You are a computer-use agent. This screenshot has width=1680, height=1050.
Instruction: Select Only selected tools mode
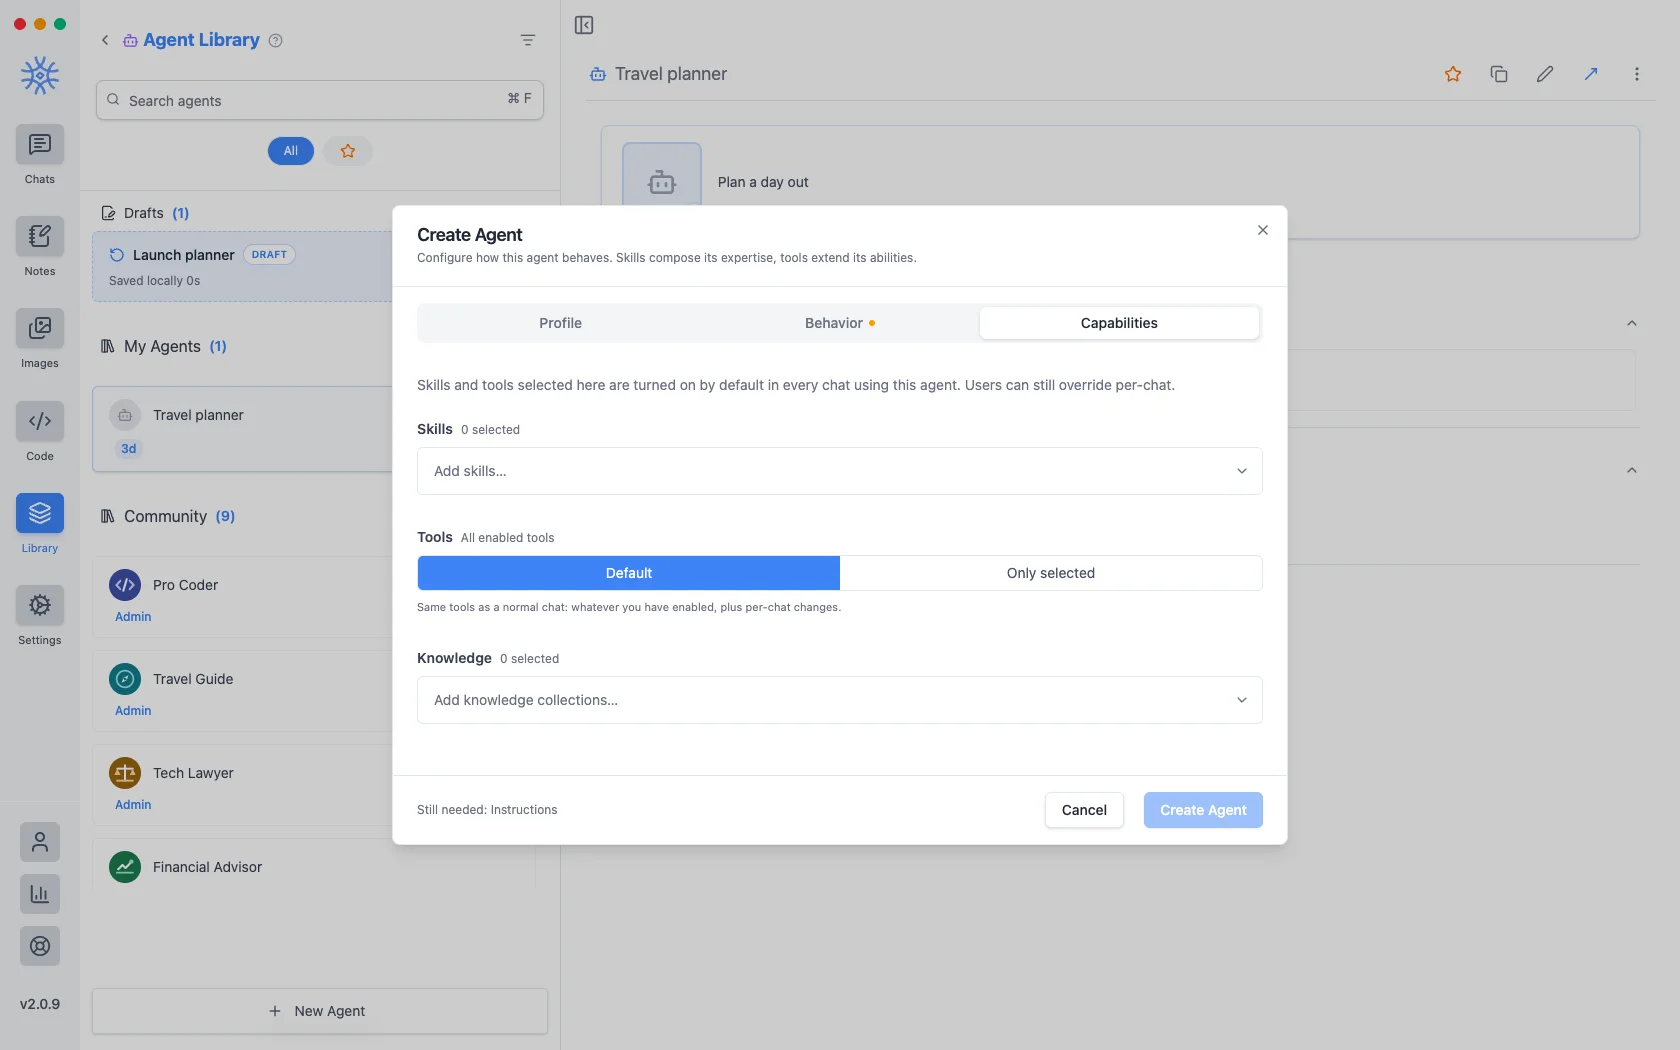1051,573
